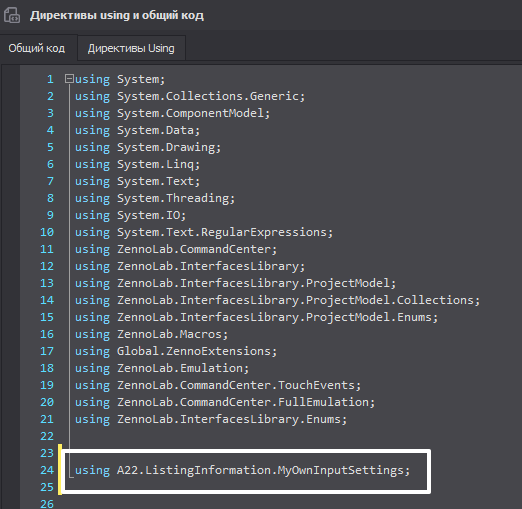Click line number 14 in the gutter
522x509 pixels.
pos(47,300)
